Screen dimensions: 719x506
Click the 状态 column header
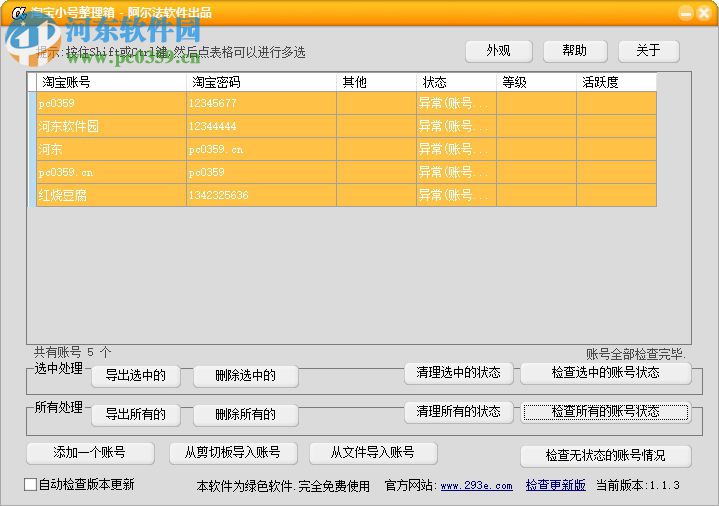pyautogui.click(x=456, y=82)
